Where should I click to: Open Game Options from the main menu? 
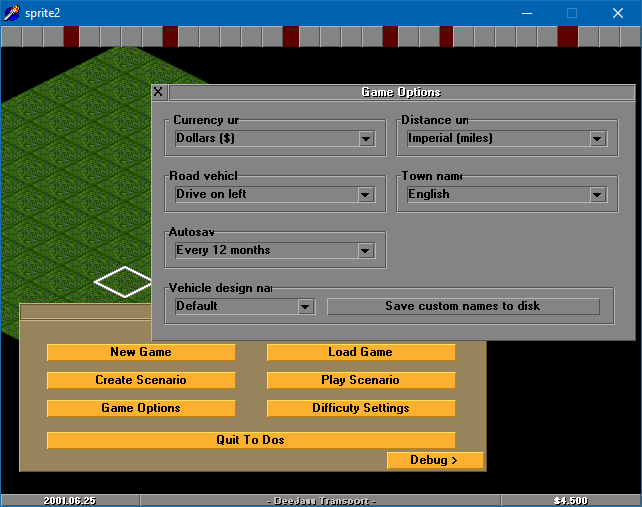tap(141, 408)
